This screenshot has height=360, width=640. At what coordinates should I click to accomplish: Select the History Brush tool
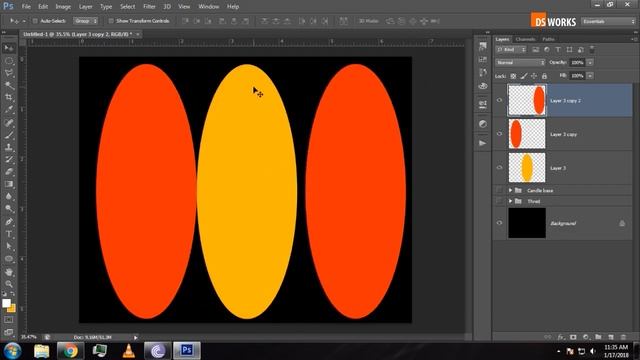tap(9, 160)
